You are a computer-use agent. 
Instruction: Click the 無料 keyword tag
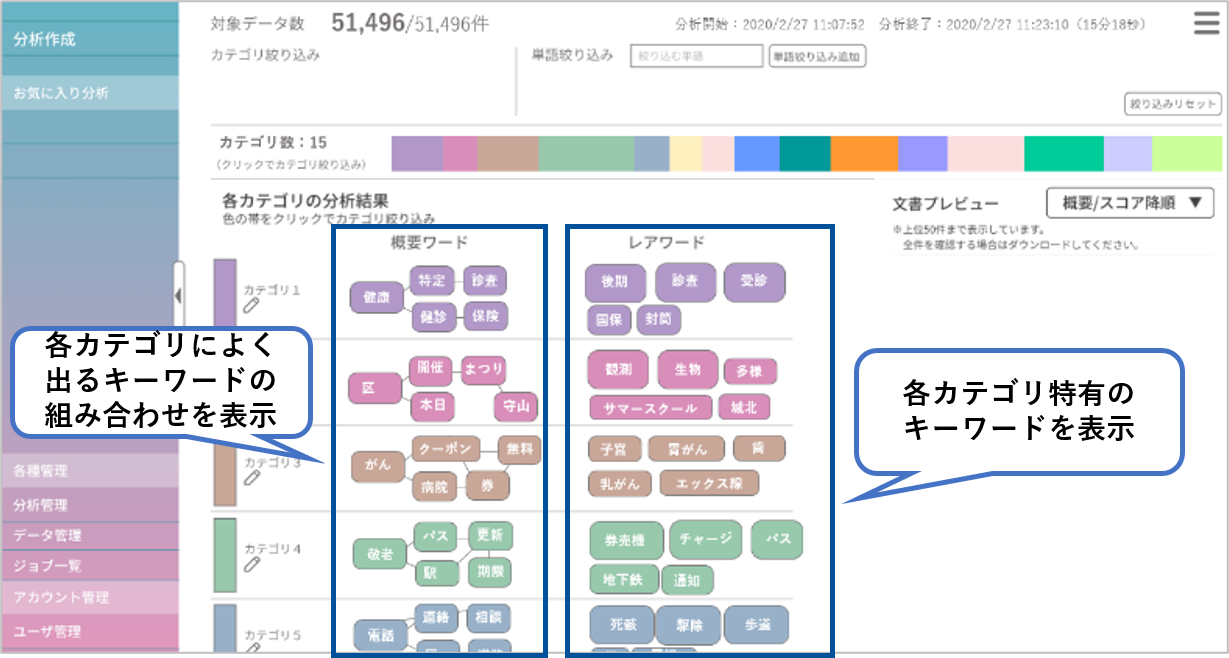[x=519, y=449]
